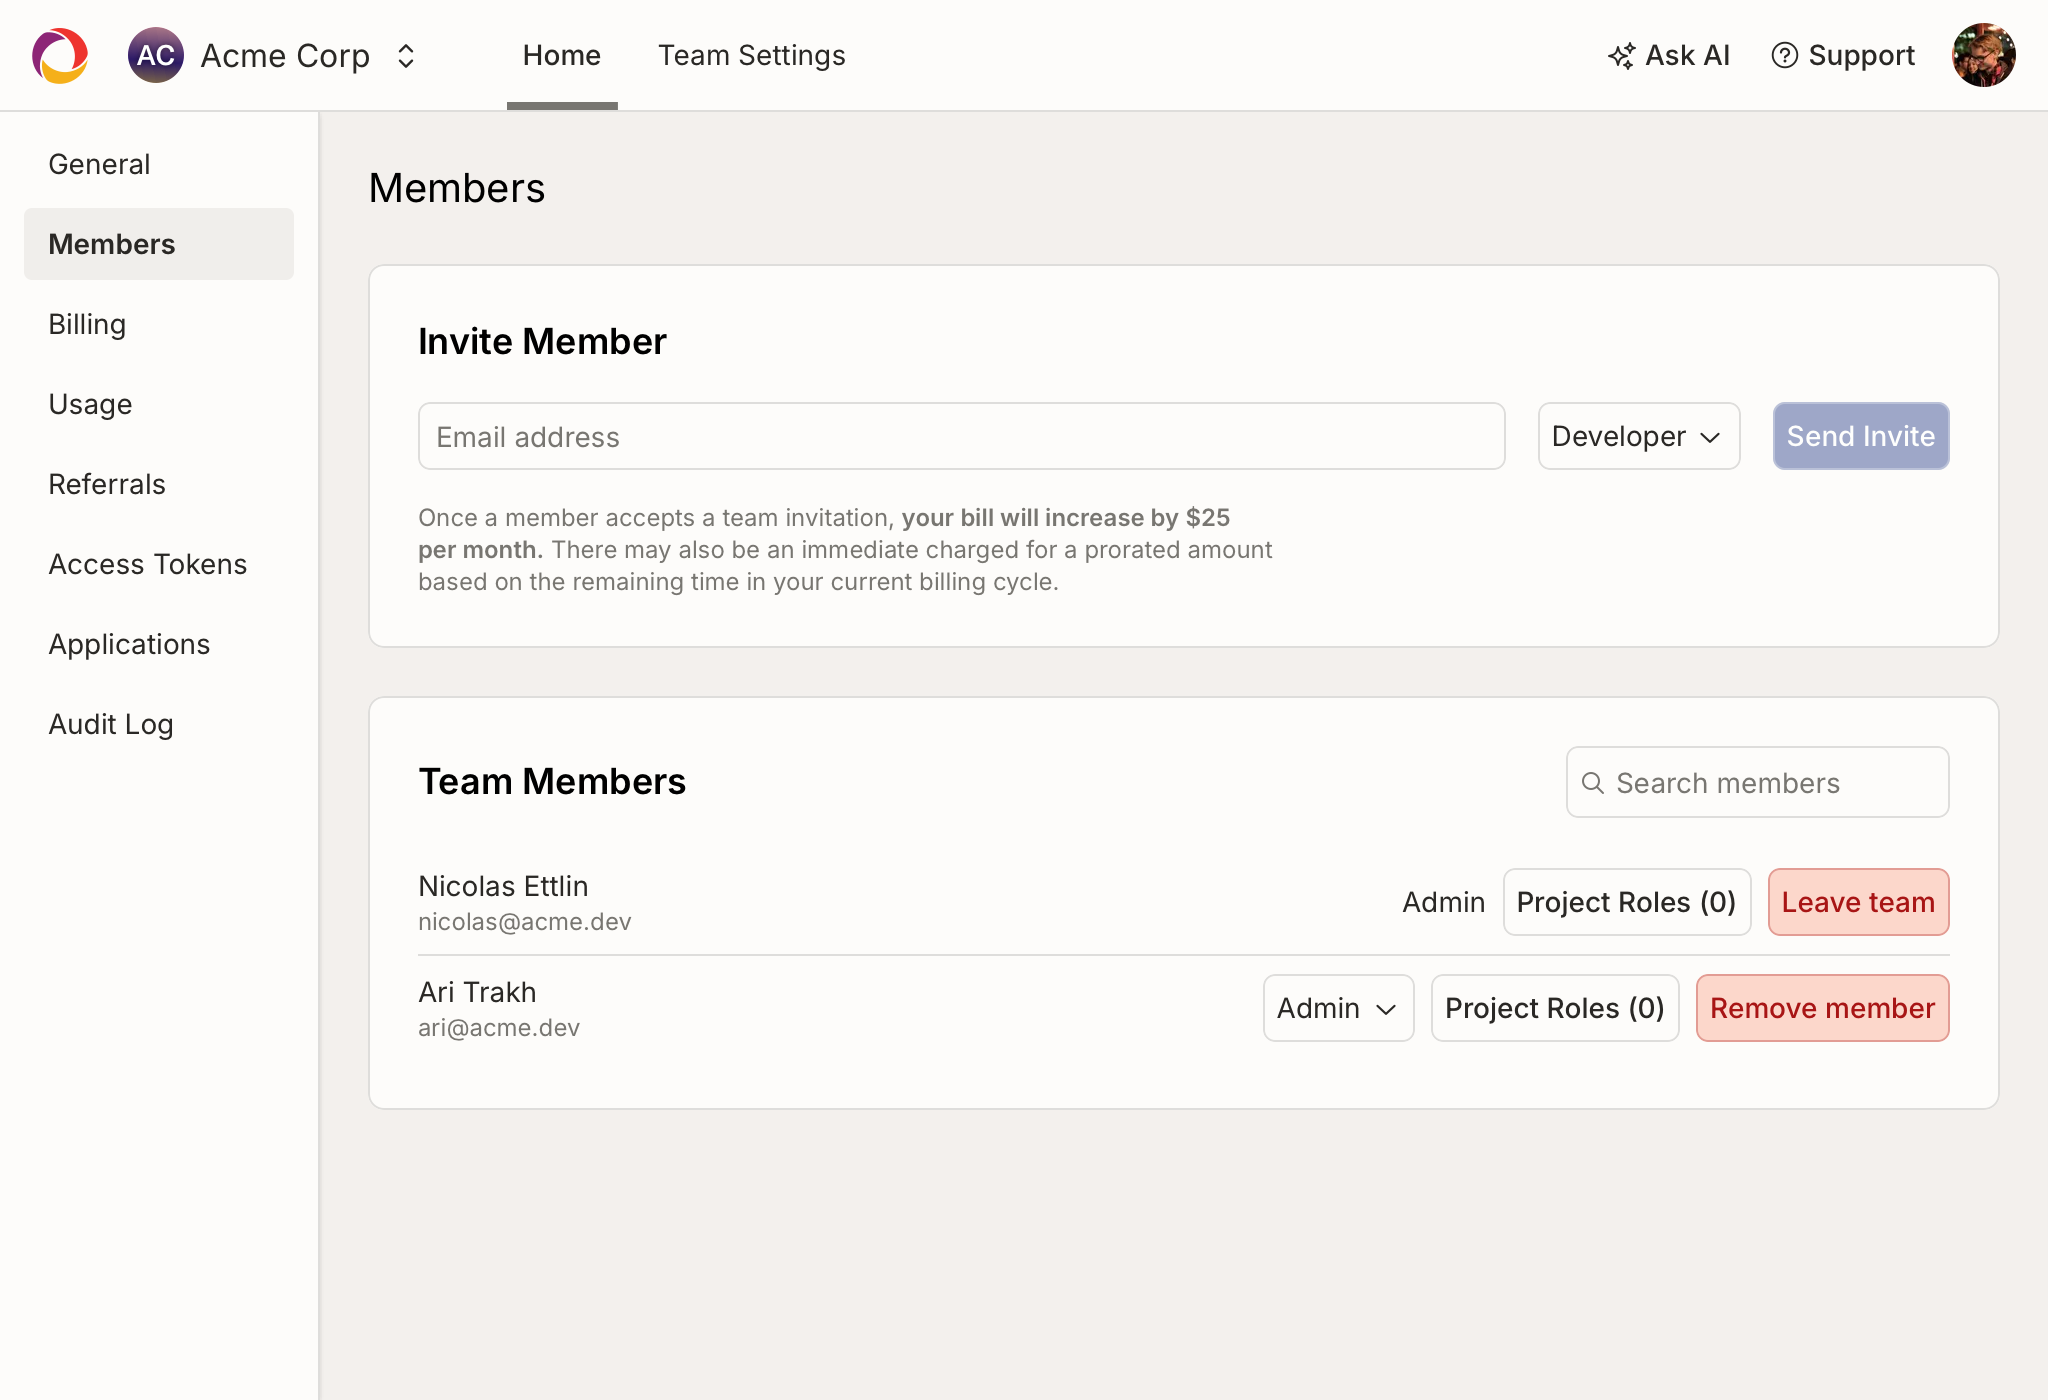
Task: Open the Developer role dropdown
Action: 1638,436
